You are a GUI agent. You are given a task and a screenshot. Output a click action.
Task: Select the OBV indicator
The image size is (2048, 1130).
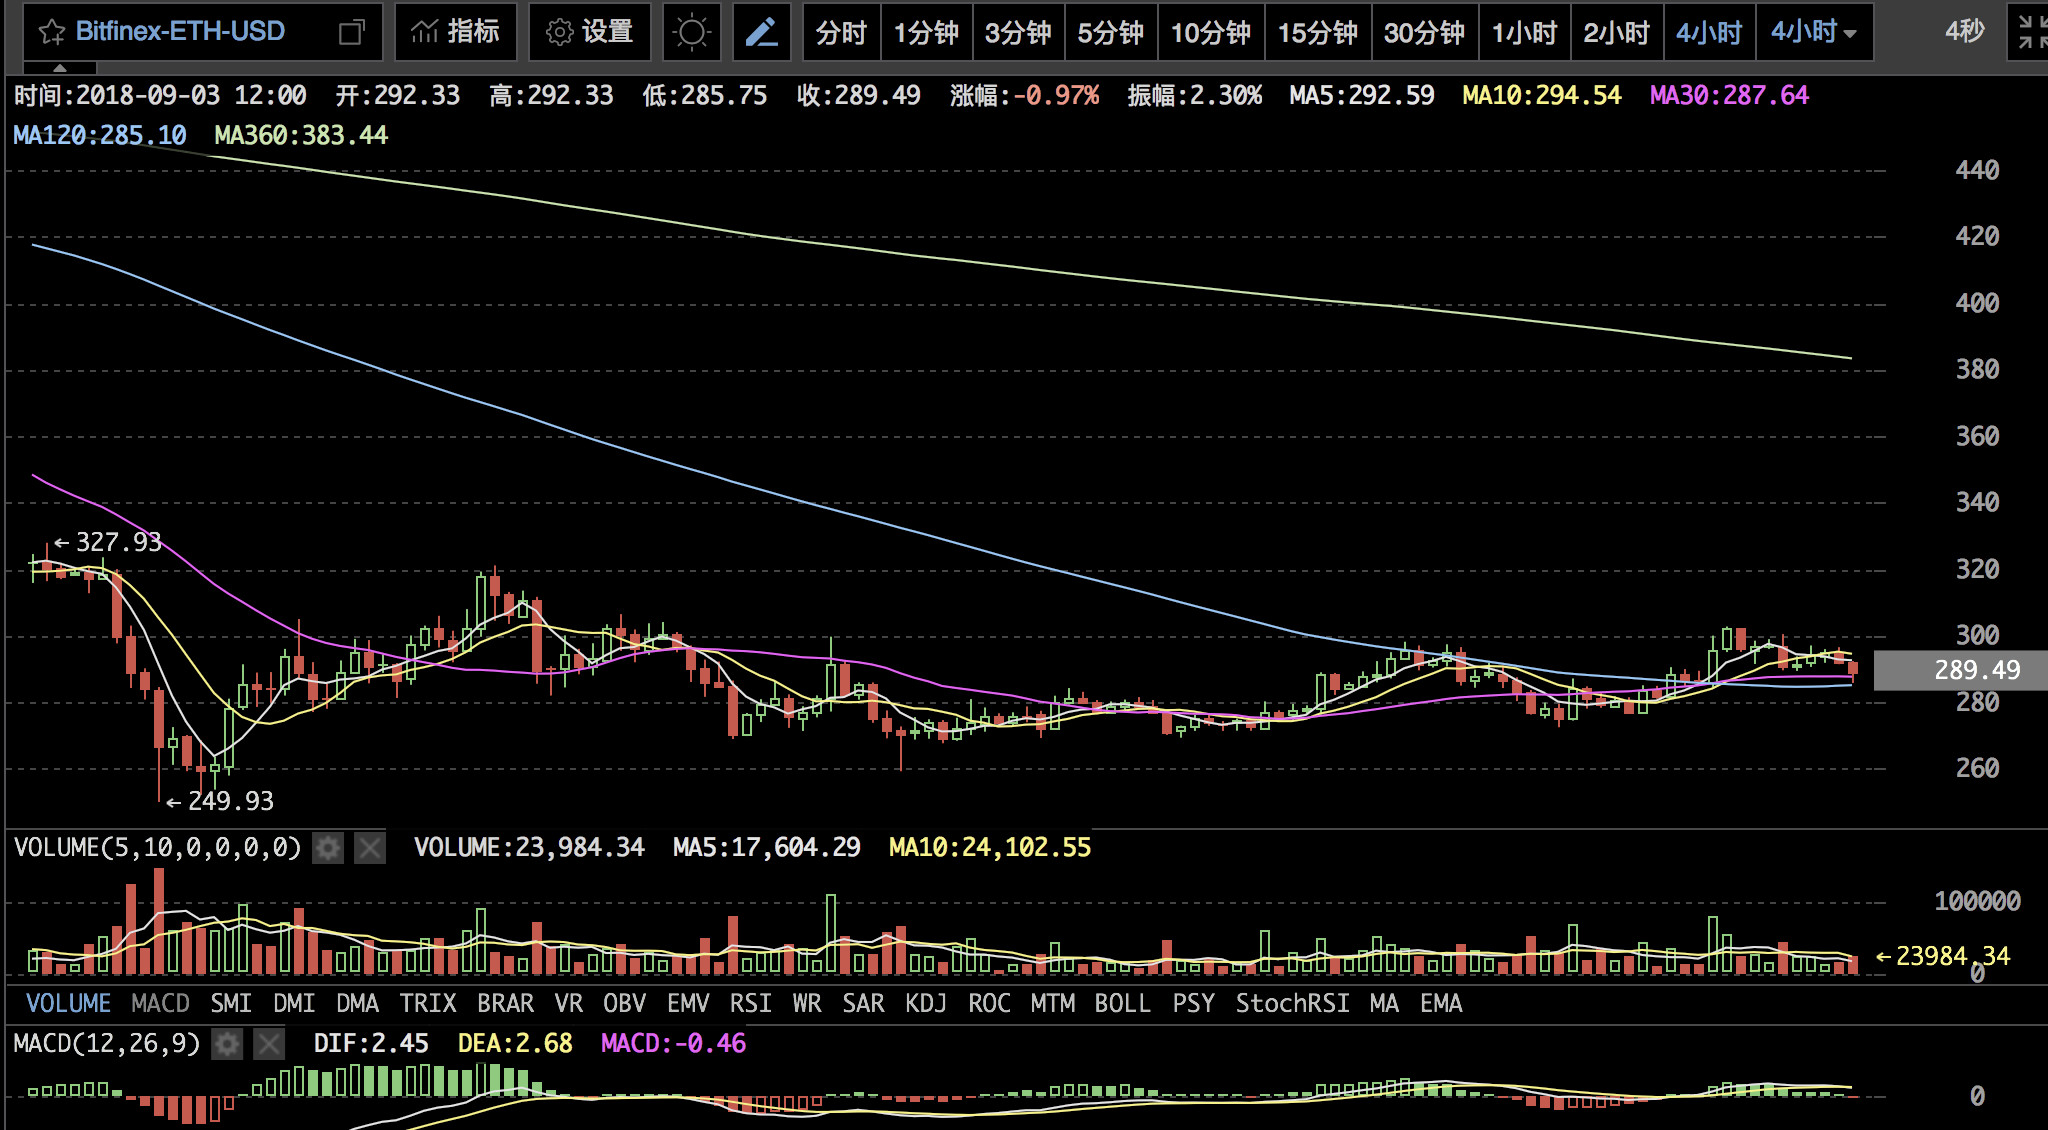coord(625,1003)
